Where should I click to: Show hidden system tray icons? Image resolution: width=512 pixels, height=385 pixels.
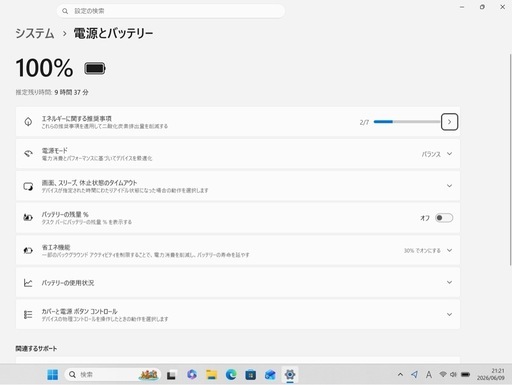tap(400, 375)
